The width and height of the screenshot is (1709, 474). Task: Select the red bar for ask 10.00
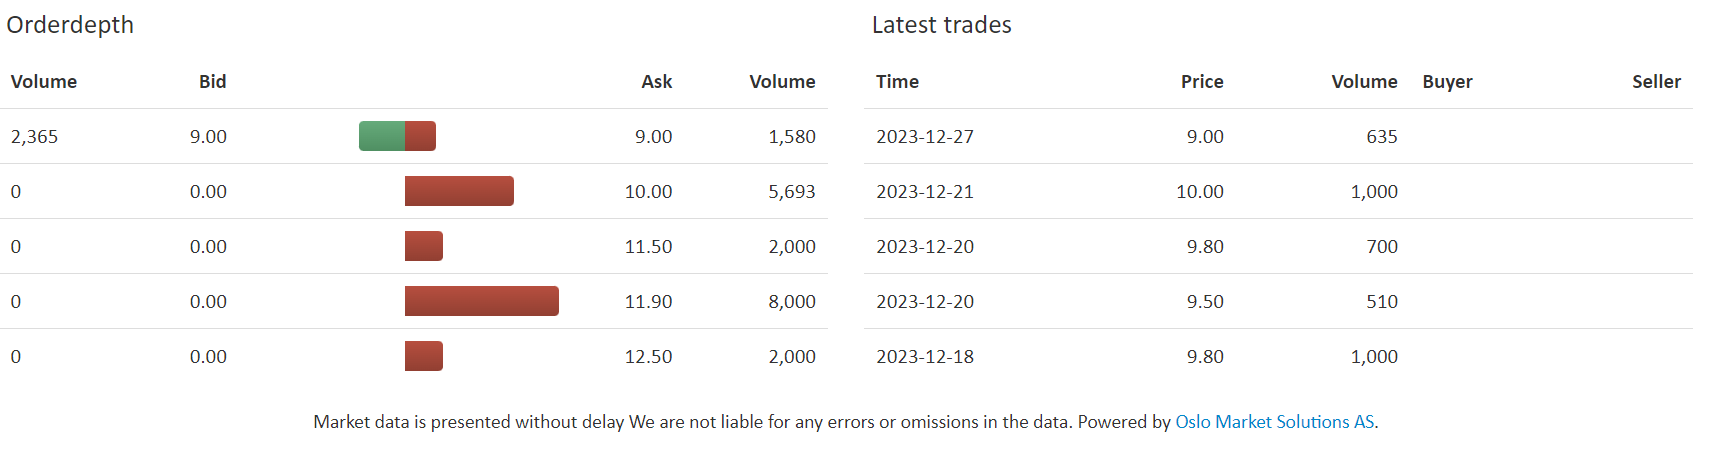pos(459,191)
